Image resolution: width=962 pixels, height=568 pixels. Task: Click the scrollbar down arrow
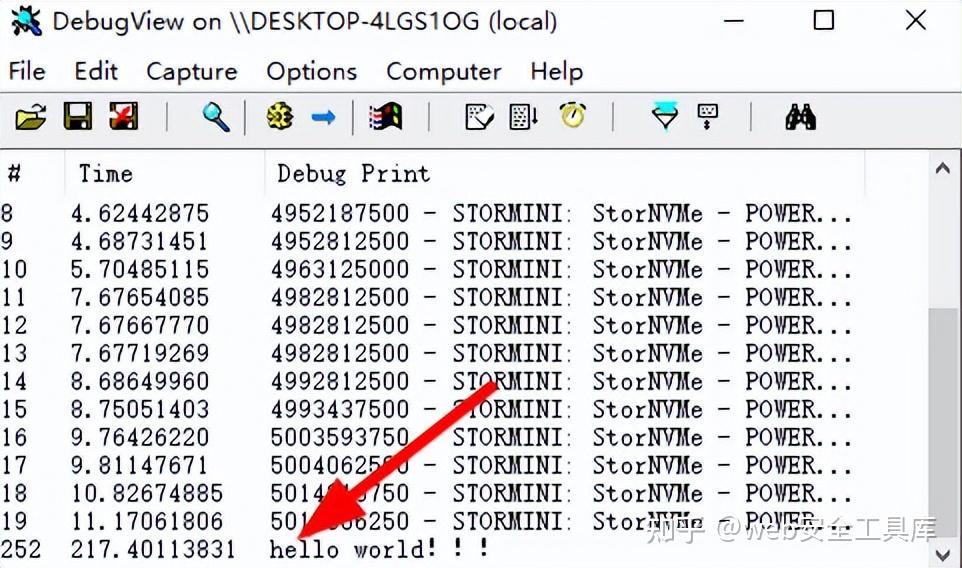click(943, 554)
